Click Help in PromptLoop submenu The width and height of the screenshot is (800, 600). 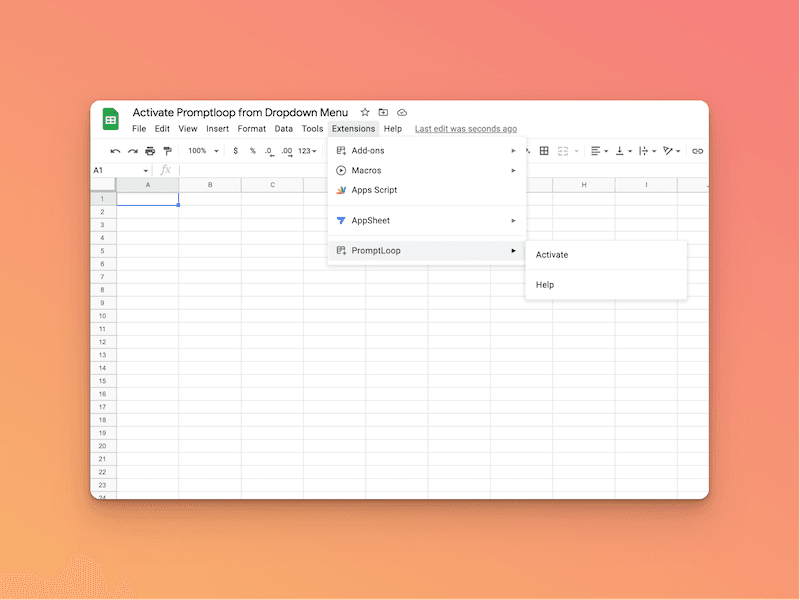click(x=606, y=285)
